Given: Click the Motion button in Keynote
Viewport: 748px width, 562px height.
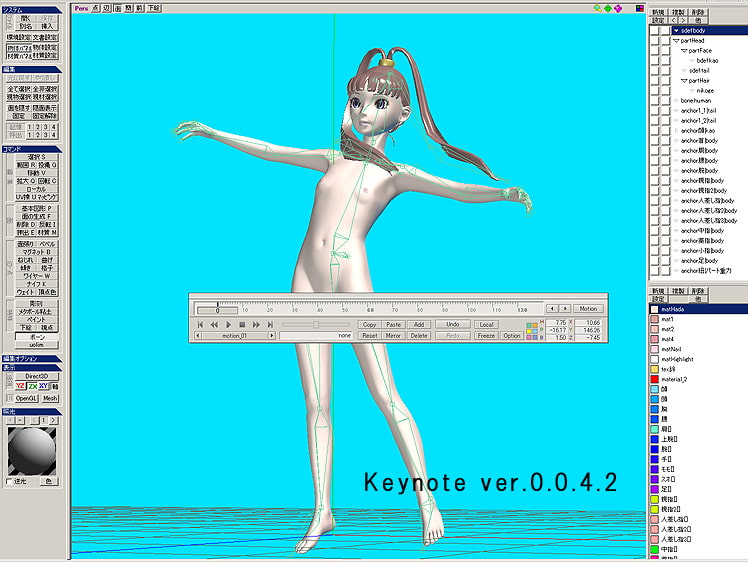Looking at the screenshot, I should (588, 309).
